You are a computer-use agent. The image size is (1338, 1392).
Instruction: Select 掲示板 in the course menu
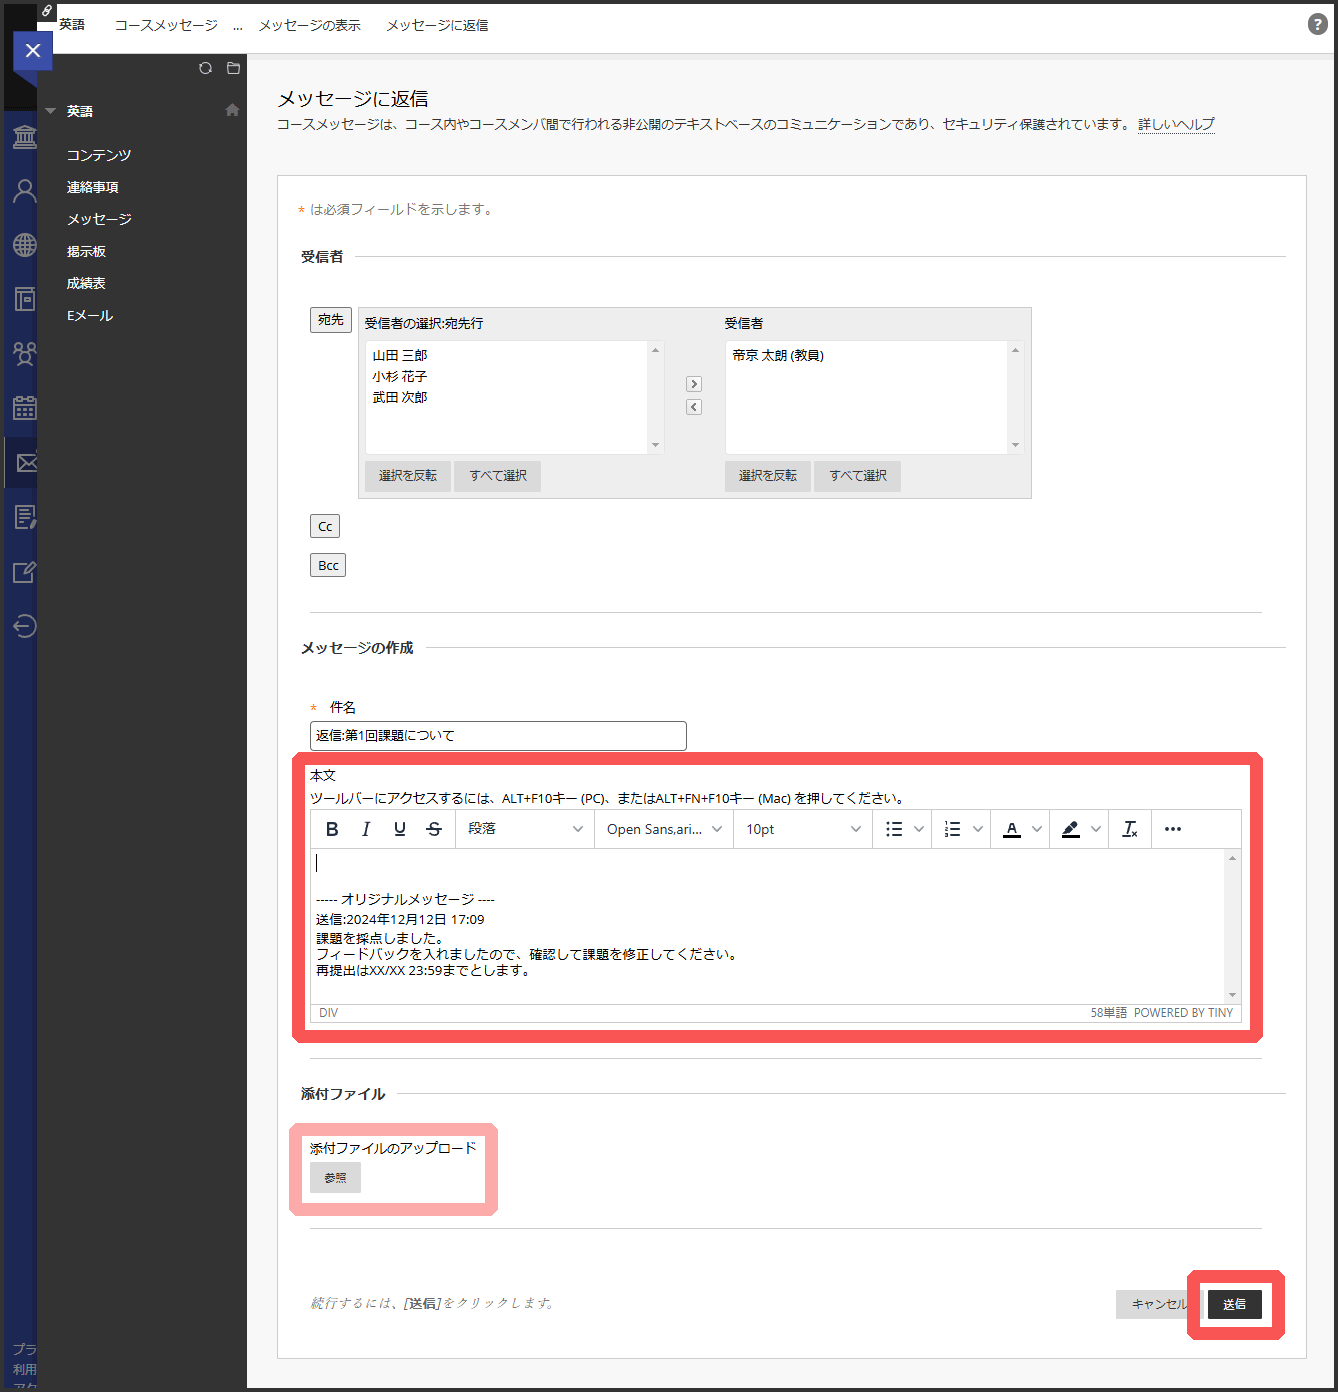pos(86,251)
